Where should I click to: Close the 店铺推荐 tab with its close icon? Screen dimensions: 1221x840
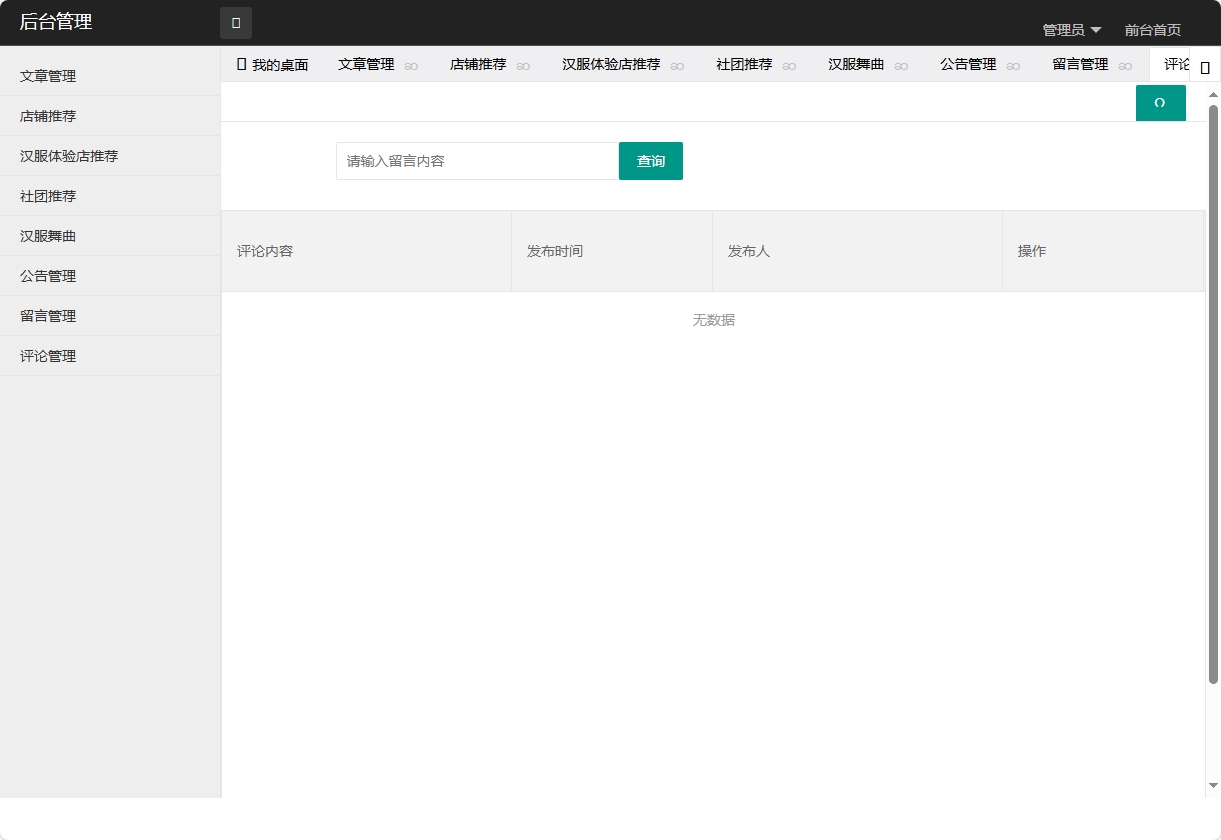[x=524, y=65]
